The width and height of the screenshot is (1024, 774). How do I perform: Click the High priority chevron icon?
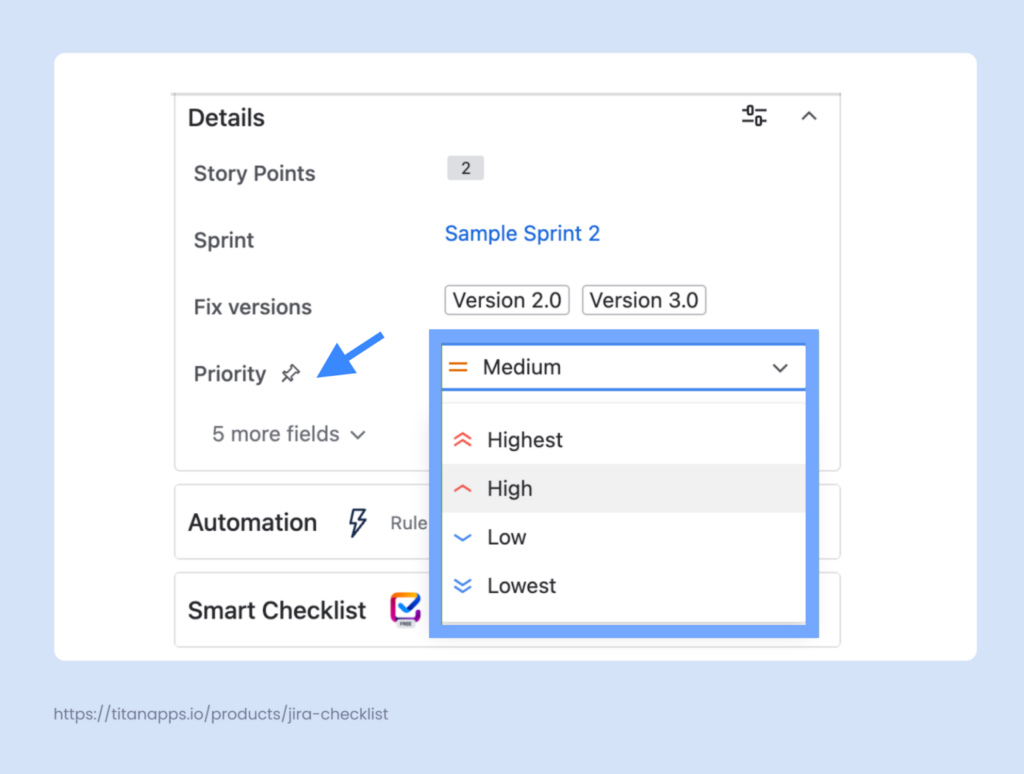pyautogui.click(x=463, y=488)
